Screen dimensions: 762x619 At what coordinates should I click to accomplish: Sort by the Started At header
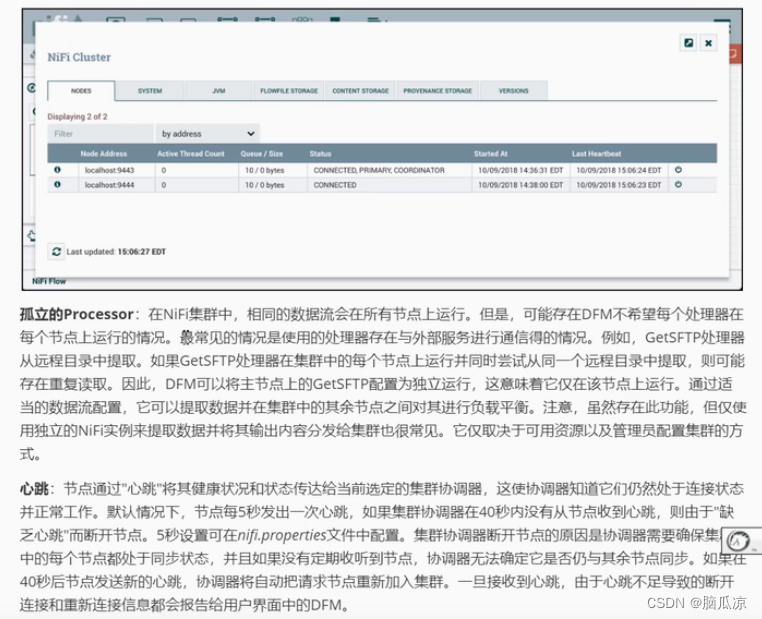(x=490, y=154)
